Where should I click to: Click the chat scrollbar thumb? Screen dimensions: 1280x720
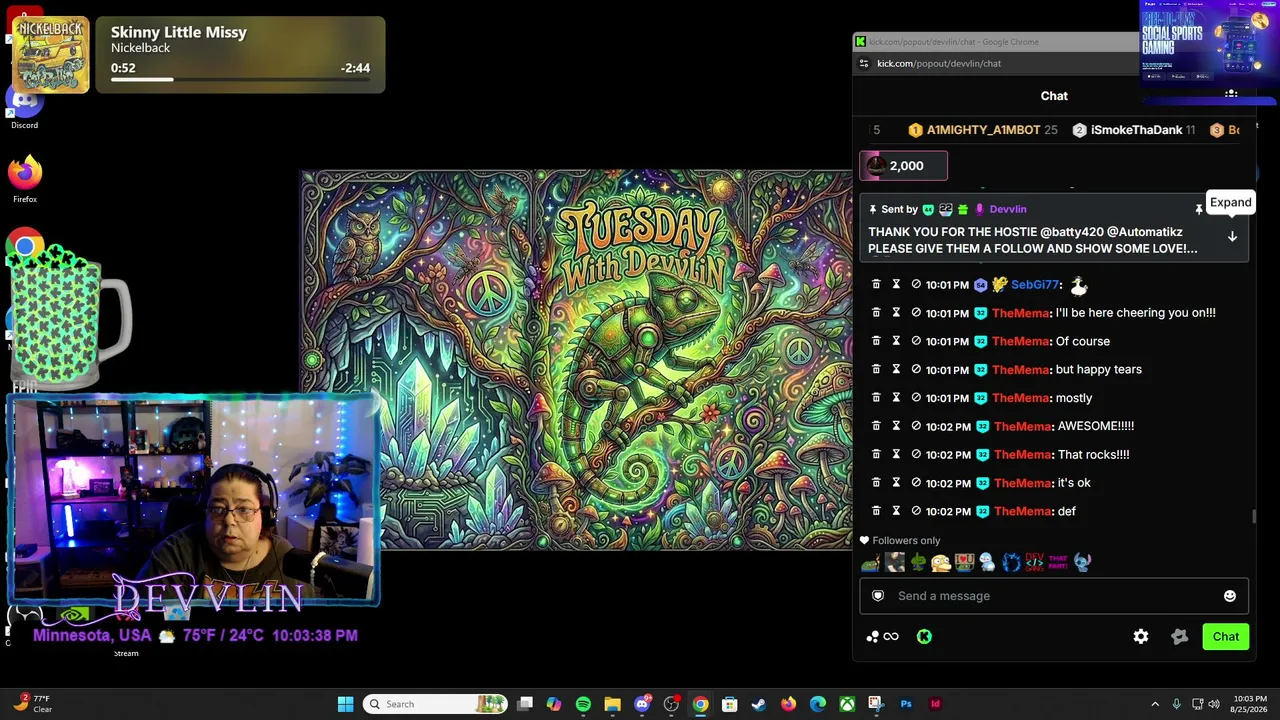1254,516
